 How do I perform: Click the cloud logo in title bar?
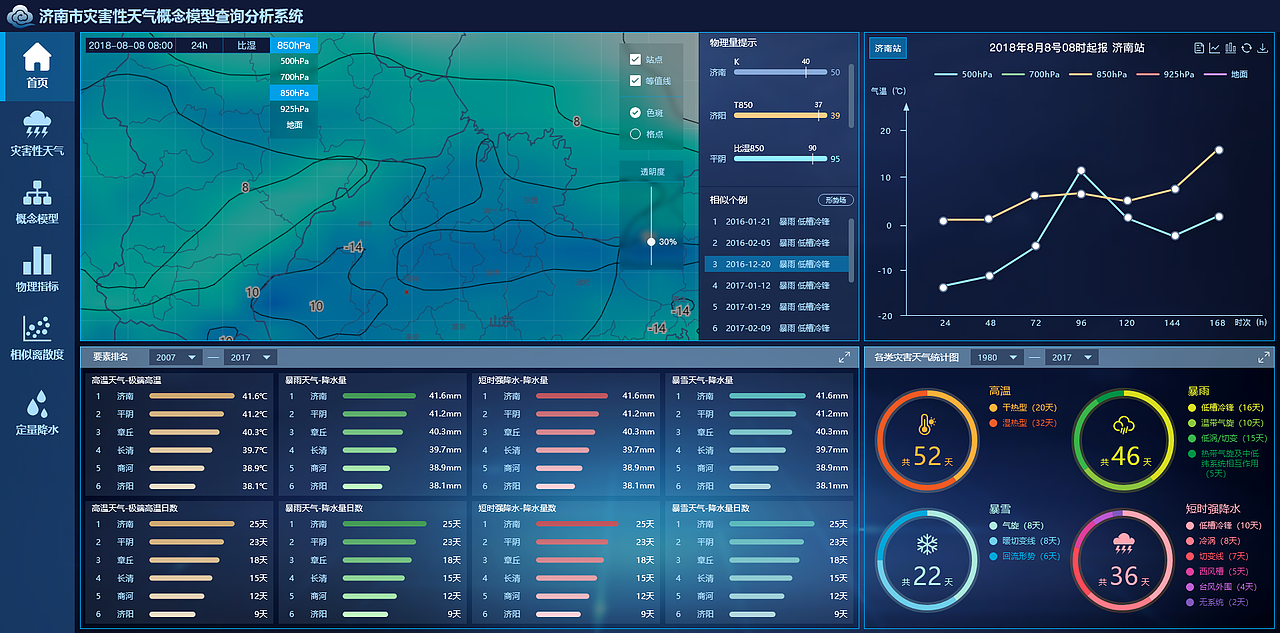point(19,16)
